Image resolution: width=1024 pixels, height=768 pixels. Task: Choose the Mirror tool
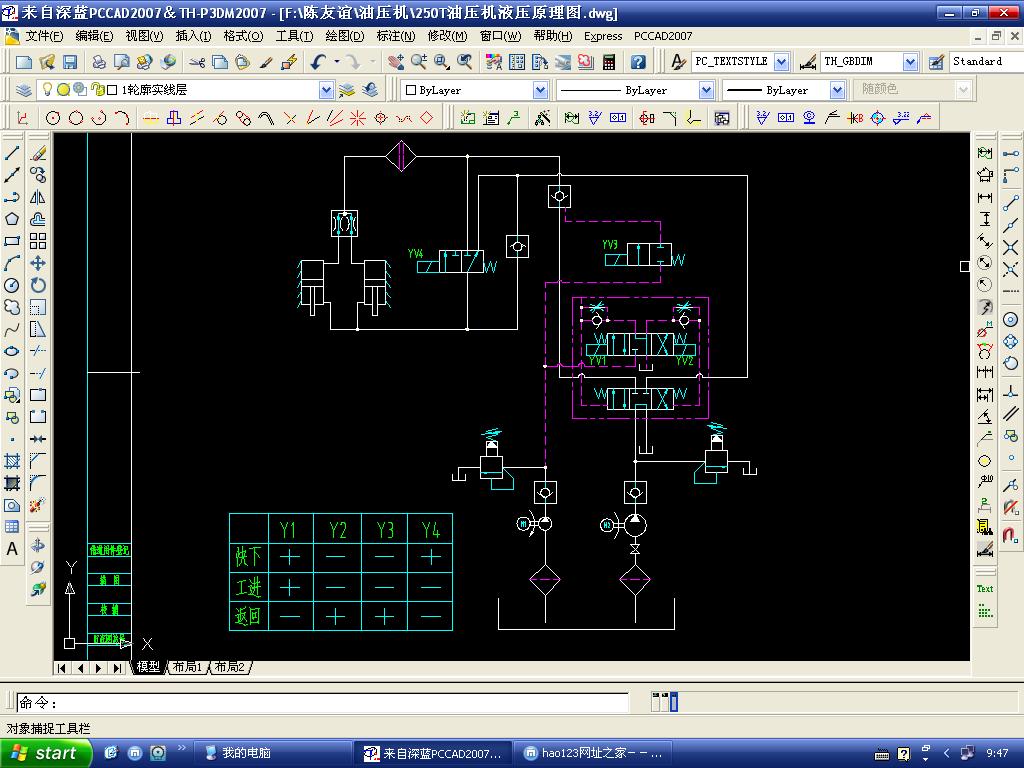(38, 197)
